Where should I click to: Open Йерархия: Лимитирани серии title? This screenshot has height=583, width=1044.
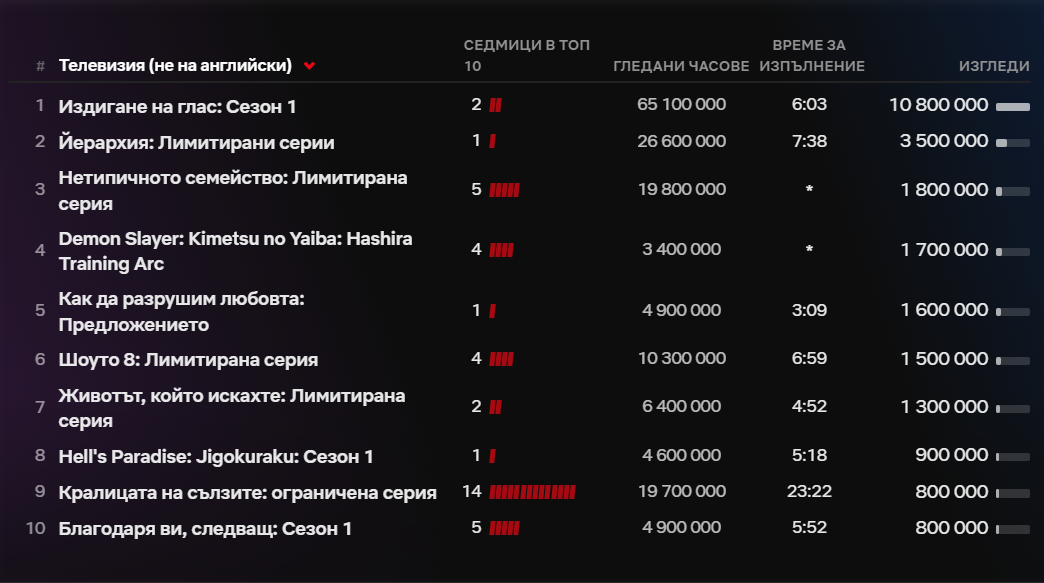[196, 142]
